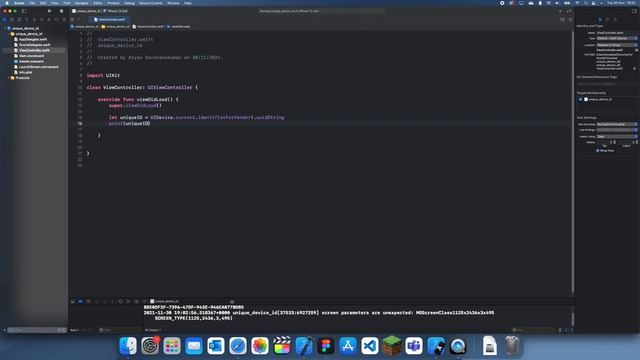Open System Preferences in the Dock

click(x=150, y=346)
